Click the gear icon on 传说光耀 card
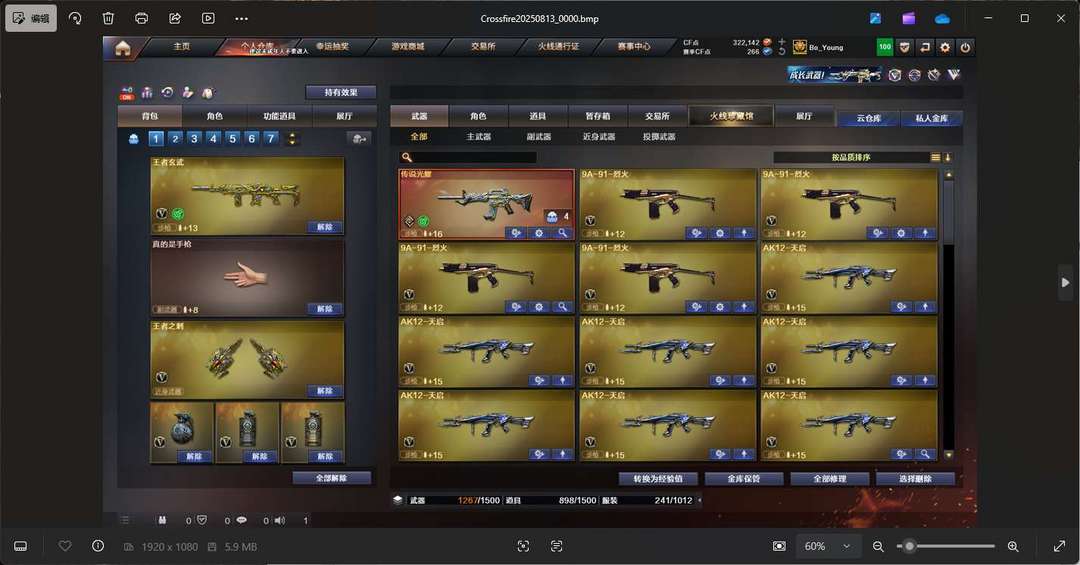1080x565 pixels. (x=539, y=234)
